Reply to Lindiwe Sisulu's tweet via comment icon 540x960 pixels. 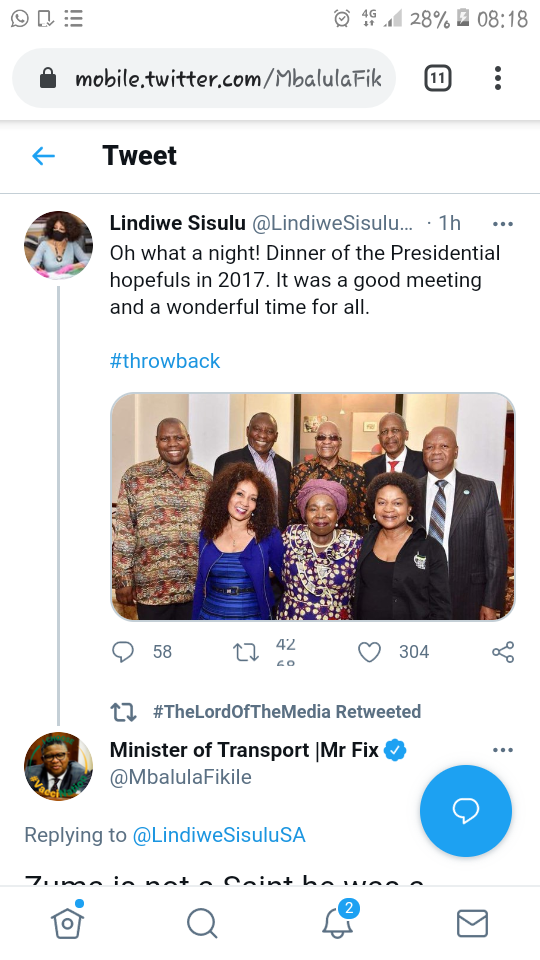click(123, 651)
